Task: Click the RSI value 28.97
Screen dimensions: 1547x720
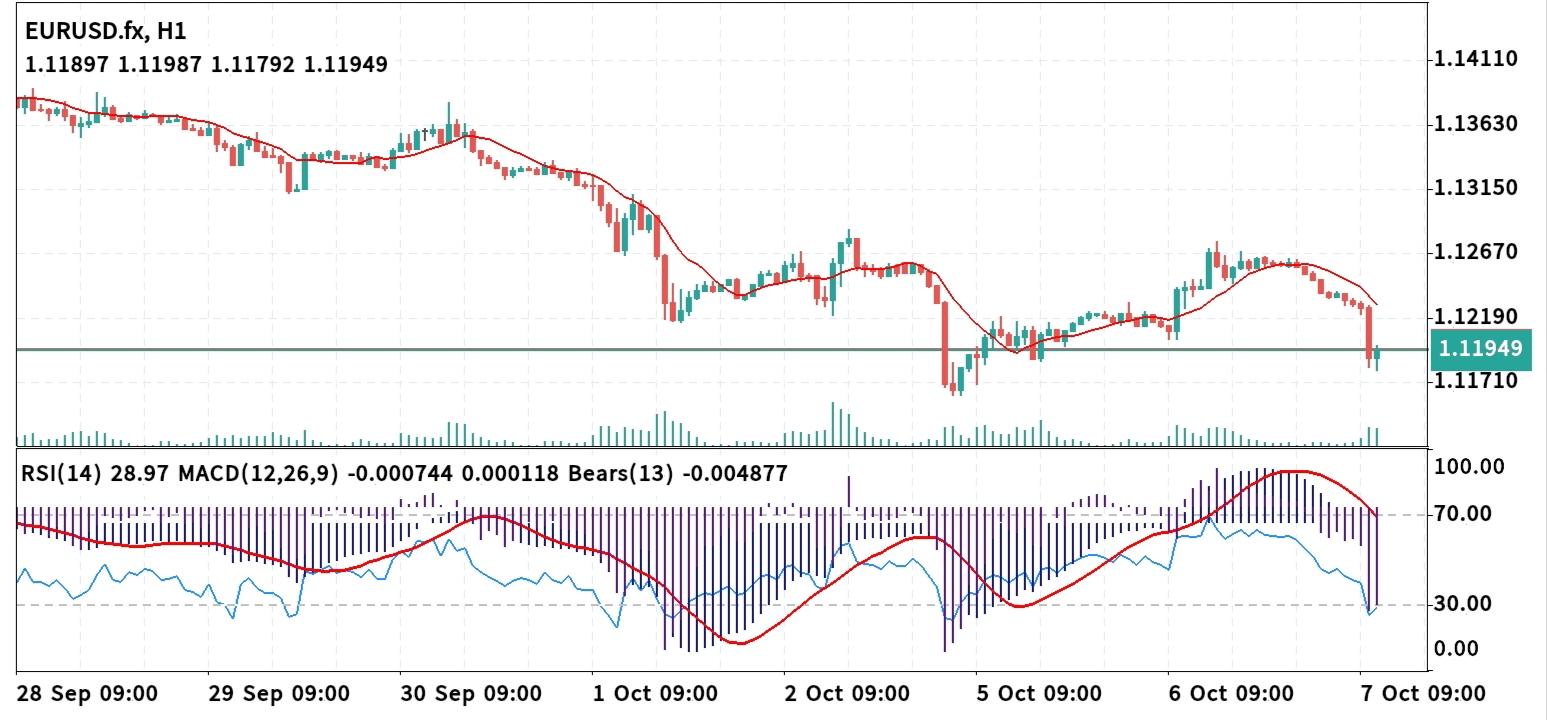Action: 139,474
